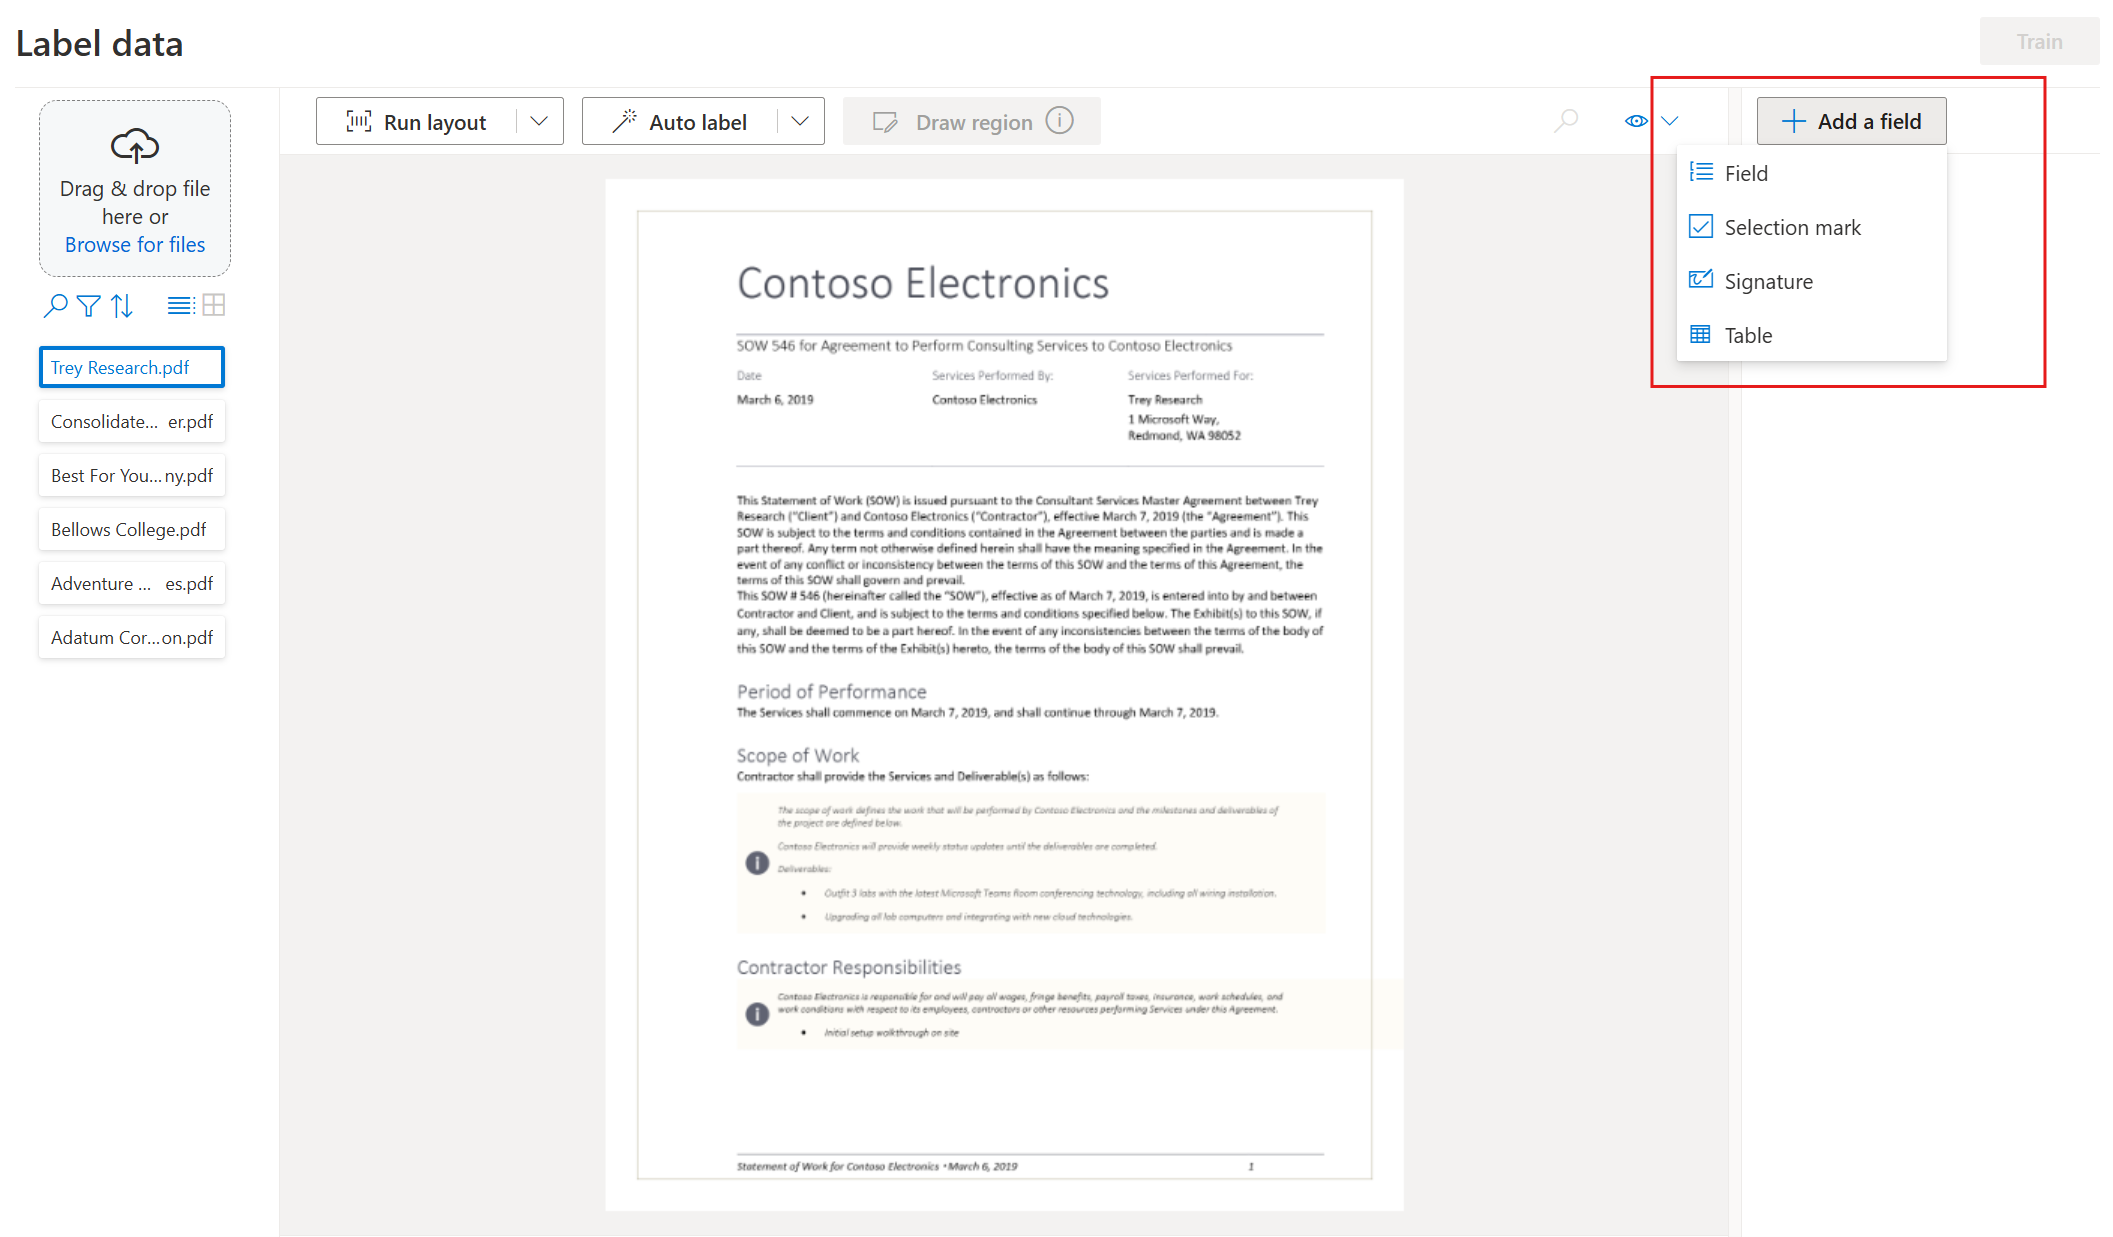The image size is (2113, 1237).
Task: Toggle visibility of document content
Action: pyautogui.click(x=1636, y=121)
